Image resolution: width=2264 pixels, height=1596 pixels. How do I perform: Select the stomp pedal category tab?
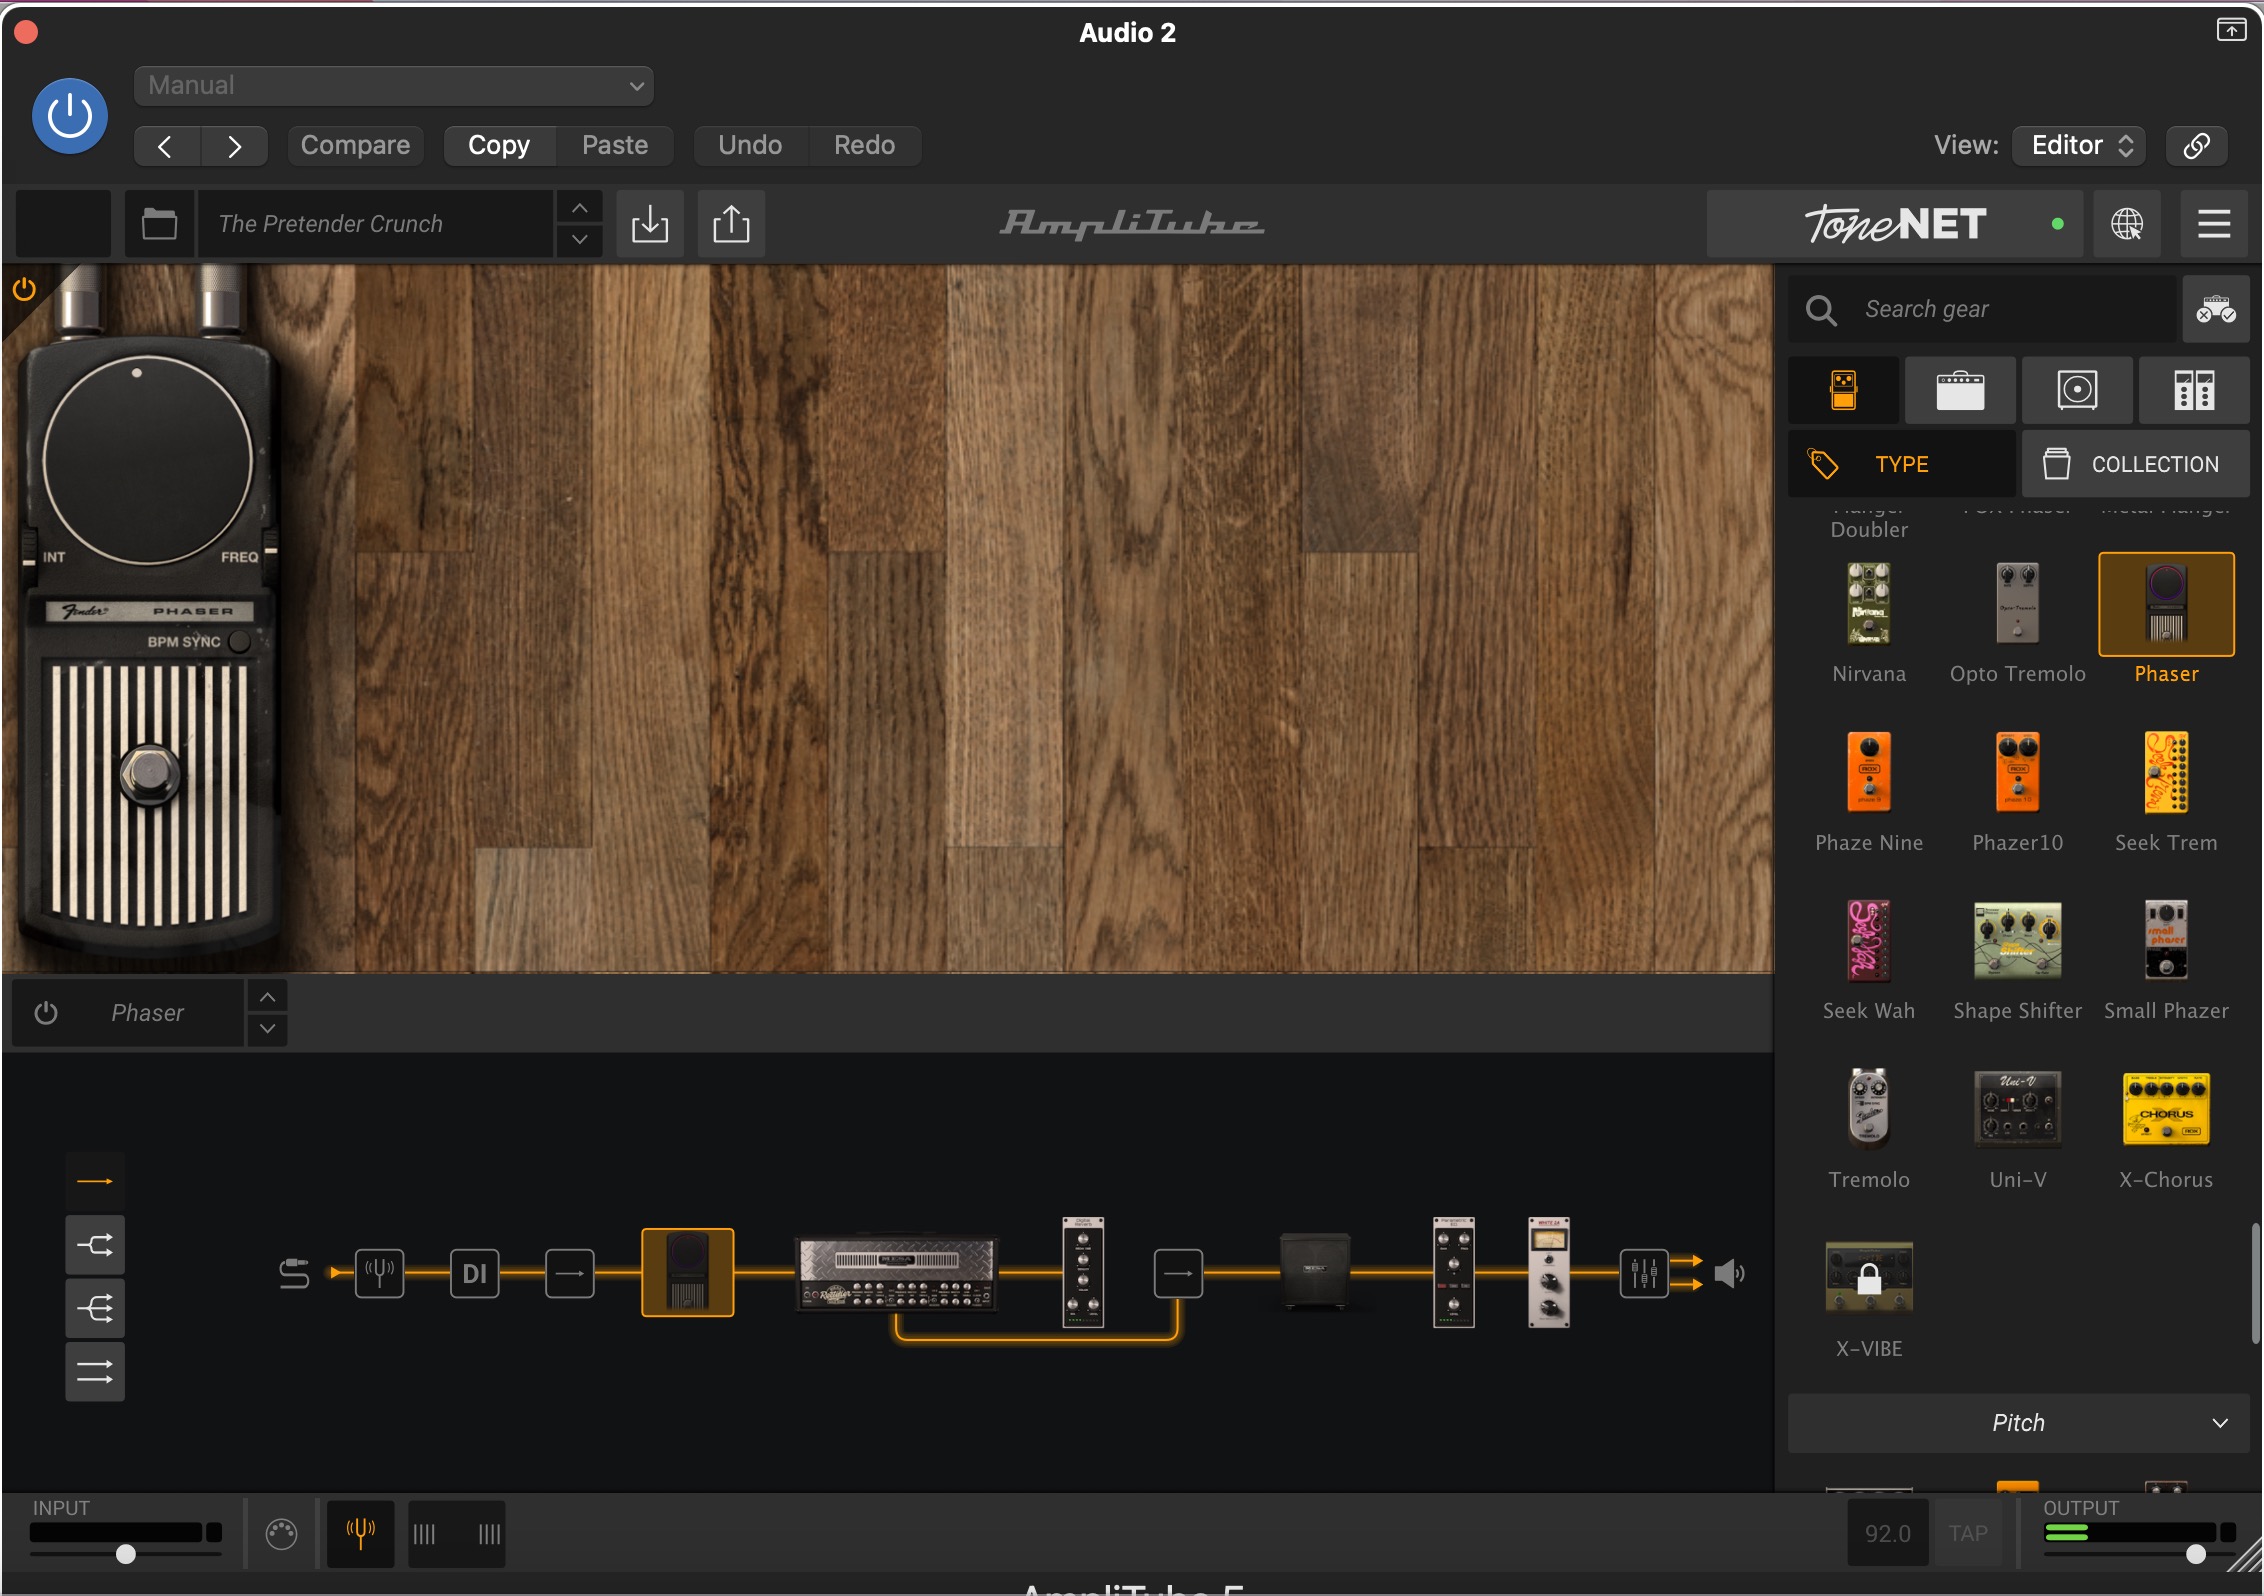pos(1843,390)
